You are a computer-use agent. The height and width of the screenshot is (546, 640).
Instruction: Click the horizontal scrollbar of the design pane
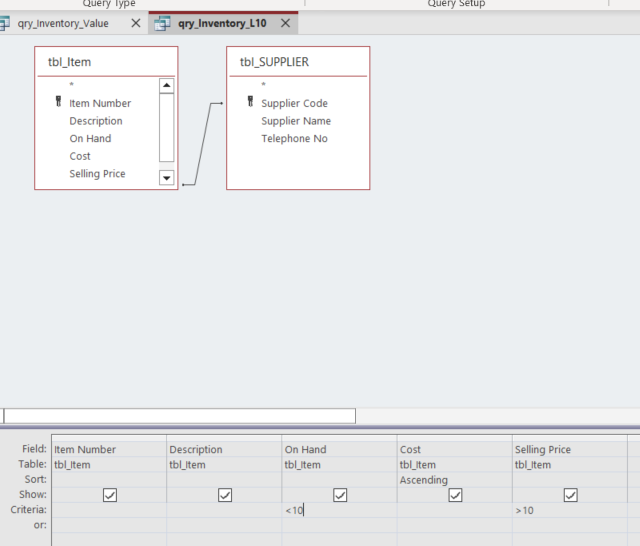tap(180, 416)
